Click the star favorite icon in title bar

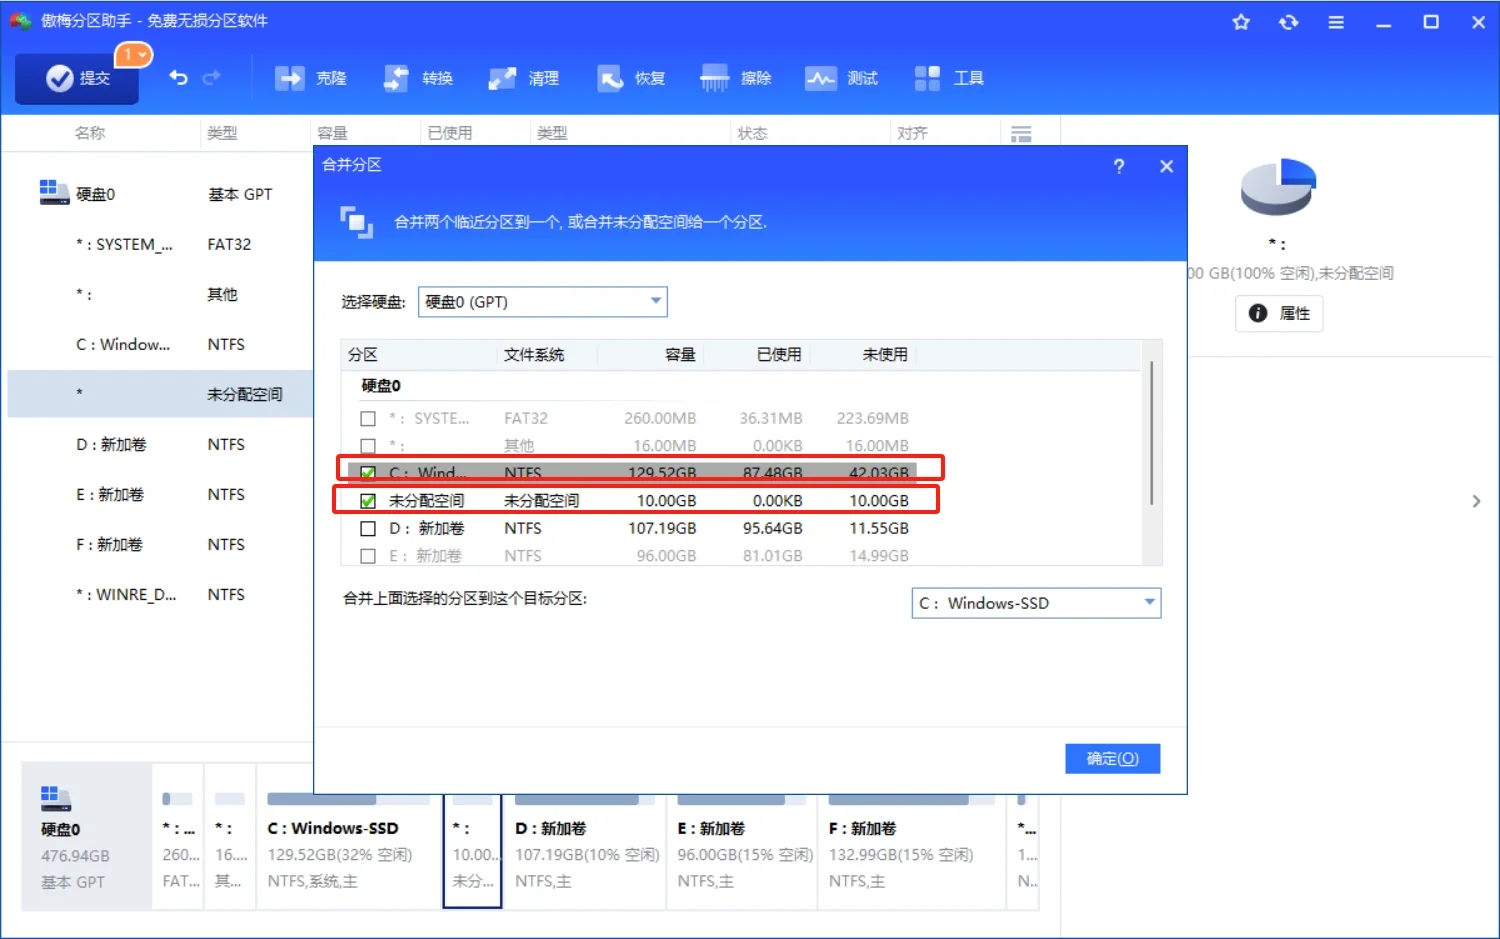1241,22
